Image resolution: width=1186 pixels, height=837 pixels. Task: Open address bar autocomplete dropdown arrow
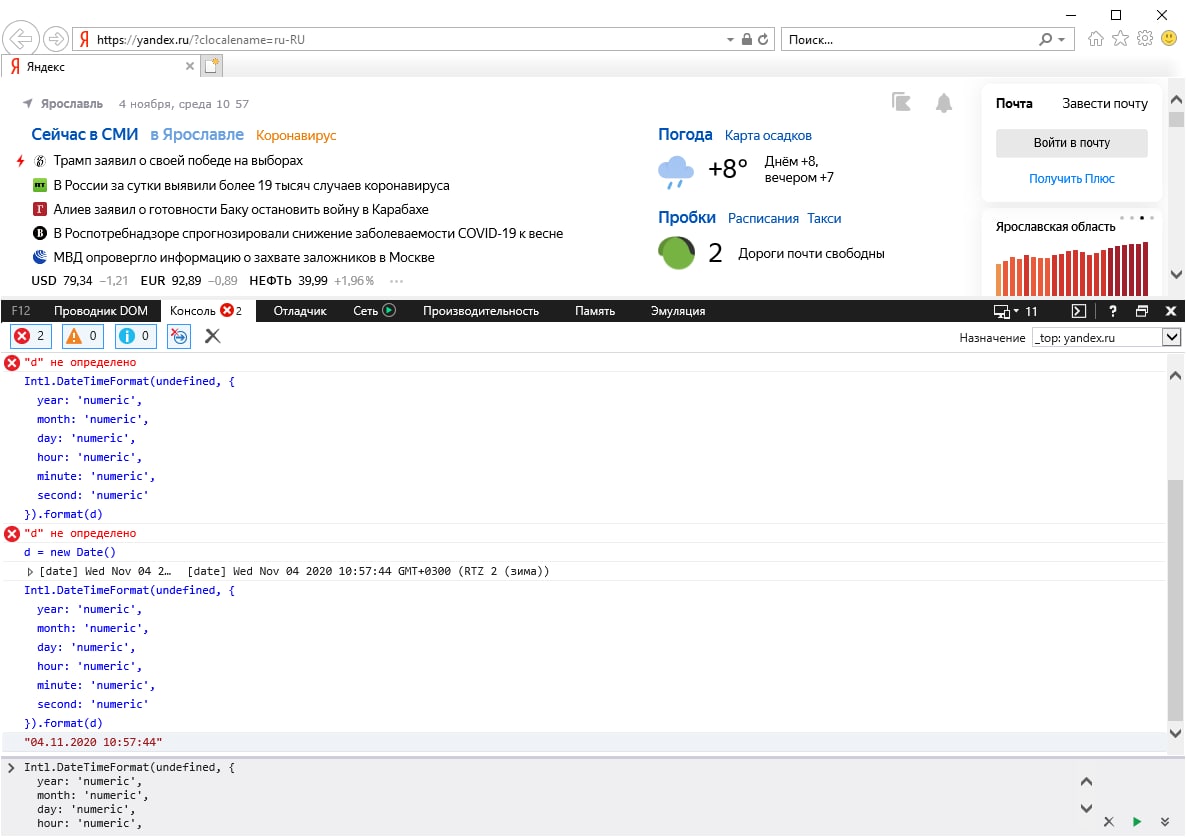pos(730,39)
